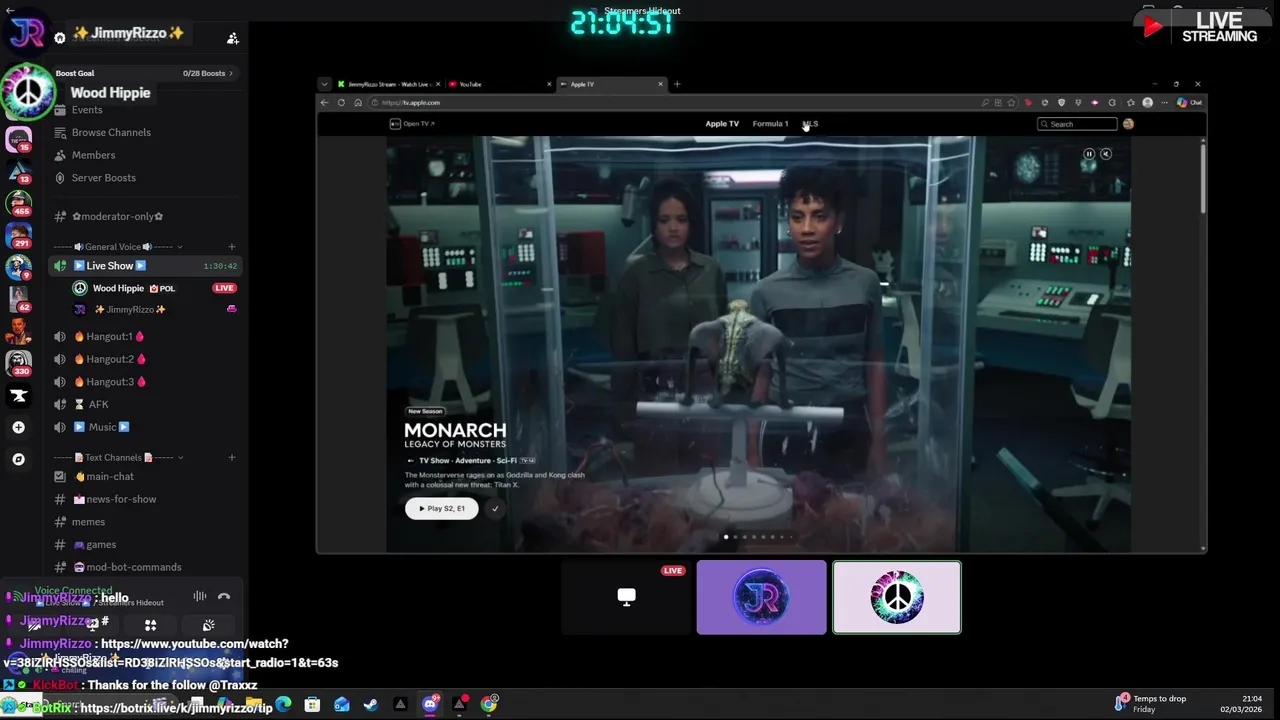Open Apple TV account avatar
The height and width of the screenshot is (720, 1280).
[1128, 124]
